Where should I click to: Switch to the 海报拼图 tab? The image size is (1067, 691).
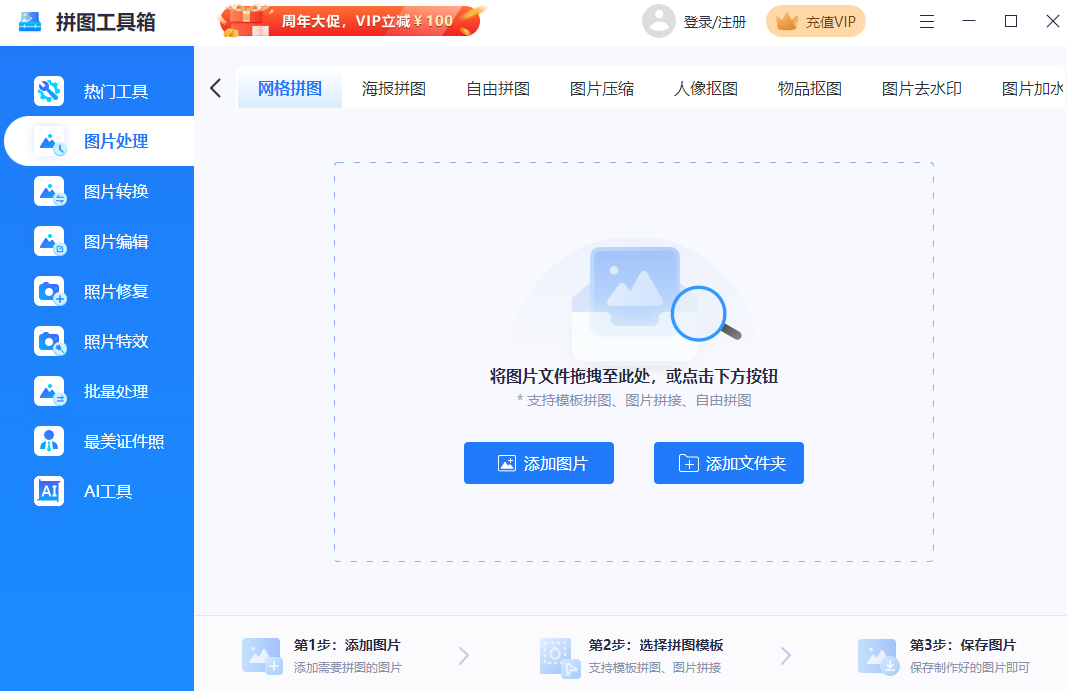(x=394, y=88)
